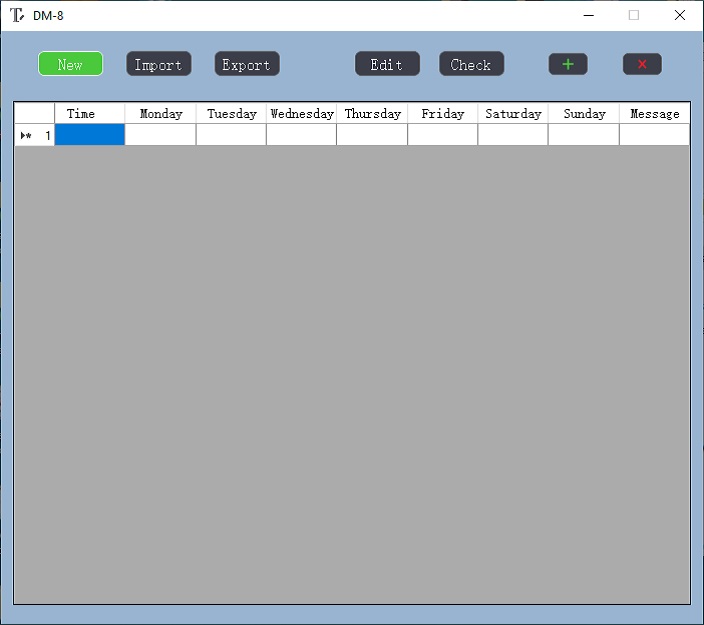Click the Tuesday cell in row 1
Image resolution: width=704 pixels, height=625 pixels.
(231, 135)
